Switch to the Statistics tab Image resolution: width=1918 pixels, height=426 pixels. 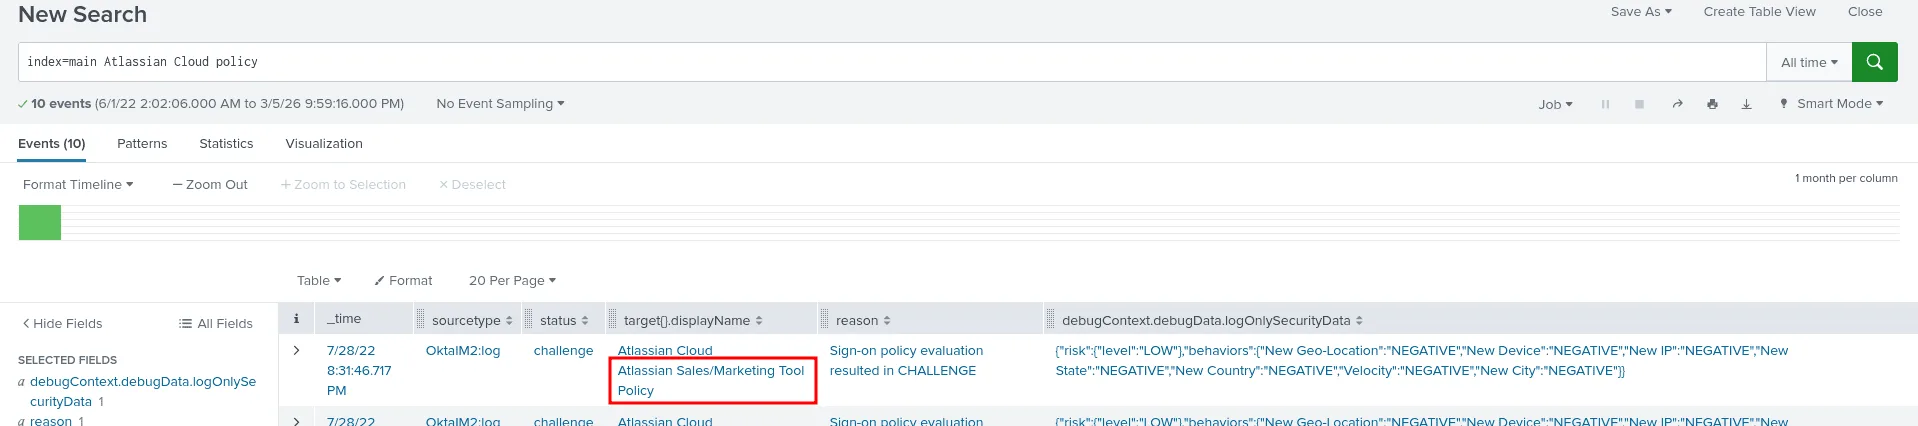pyautogui.click(x=226, y=144)
